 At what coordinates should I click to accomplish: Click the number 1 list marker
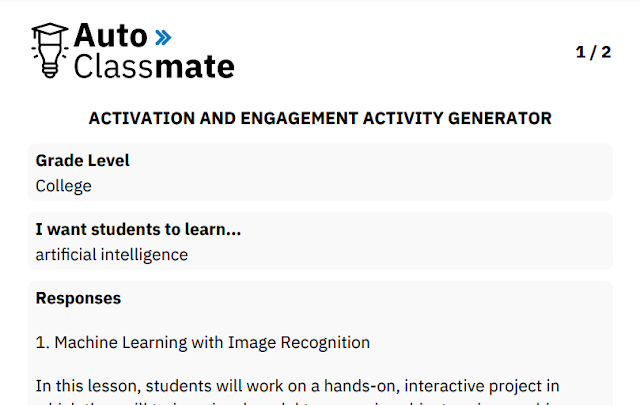[42, 343]
